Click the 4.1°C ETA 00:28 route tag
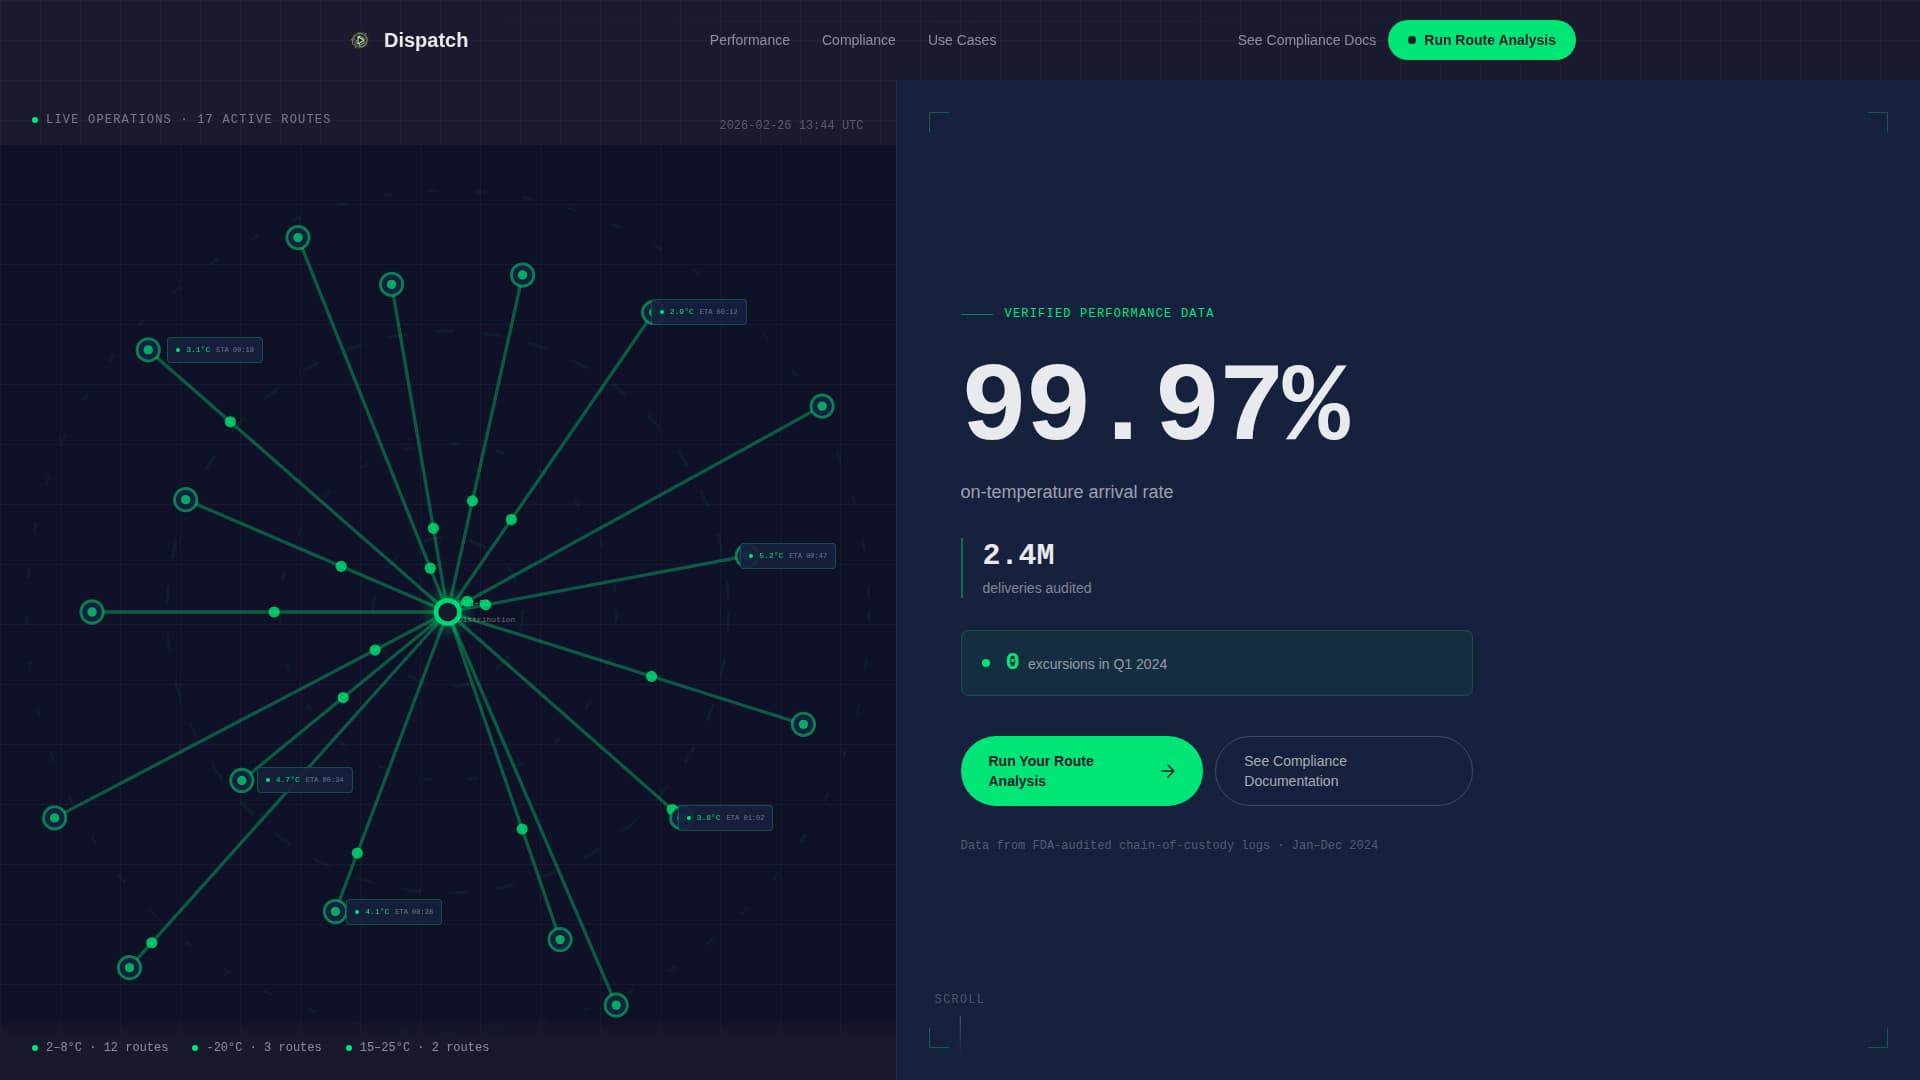The image size is (1920, 1080). coord(394,912)
